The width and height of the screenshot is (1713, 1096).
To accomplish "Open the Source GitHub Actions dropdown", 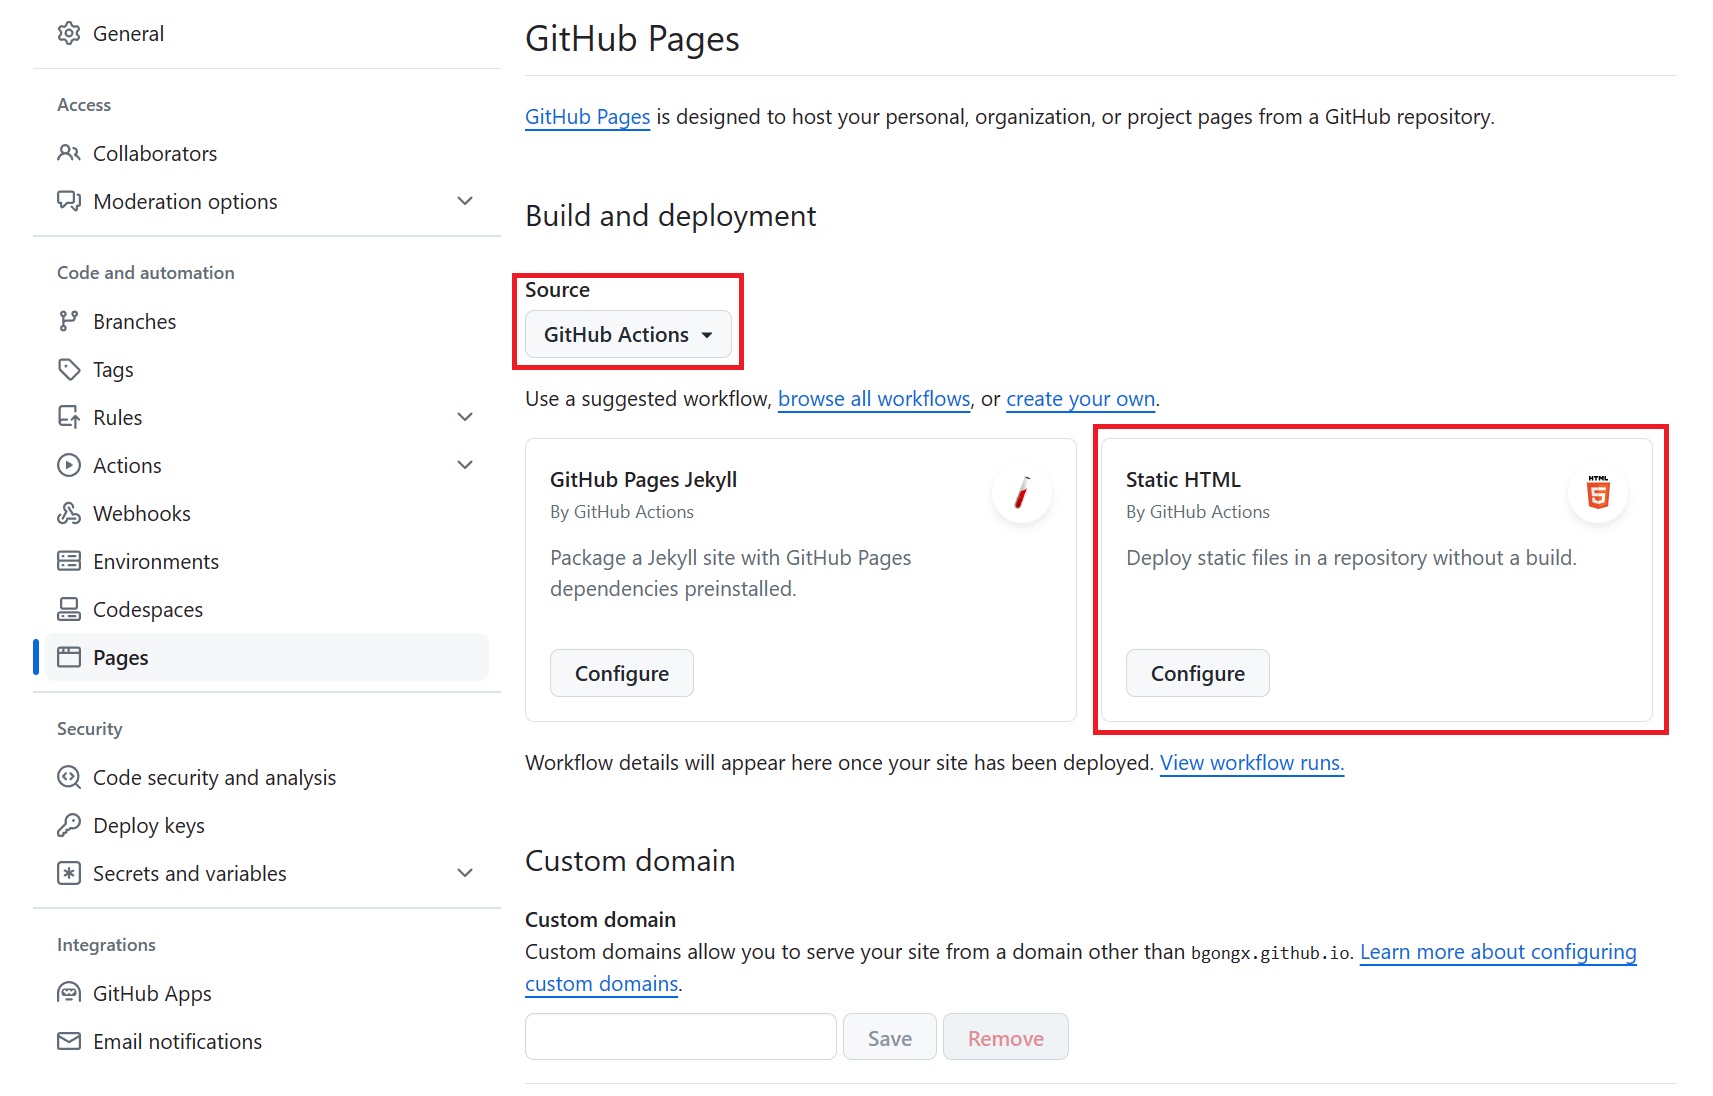I will (628, 334).
